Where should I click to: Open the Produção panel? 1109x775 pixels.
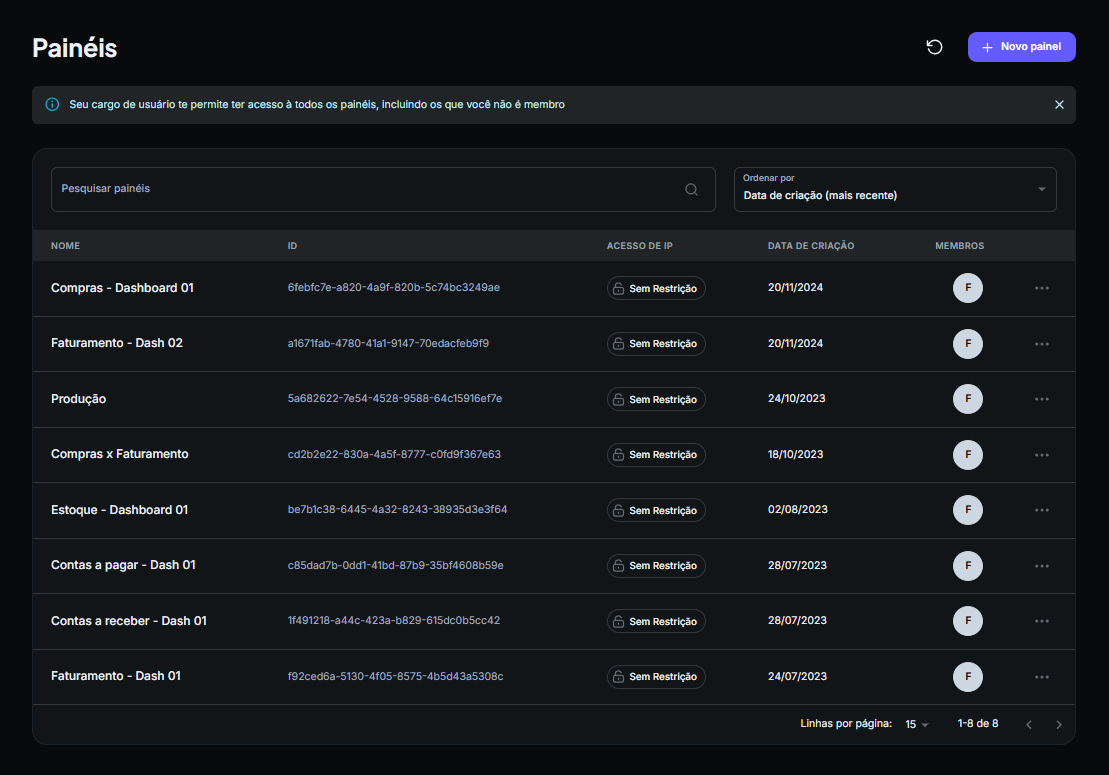[79, 399]
